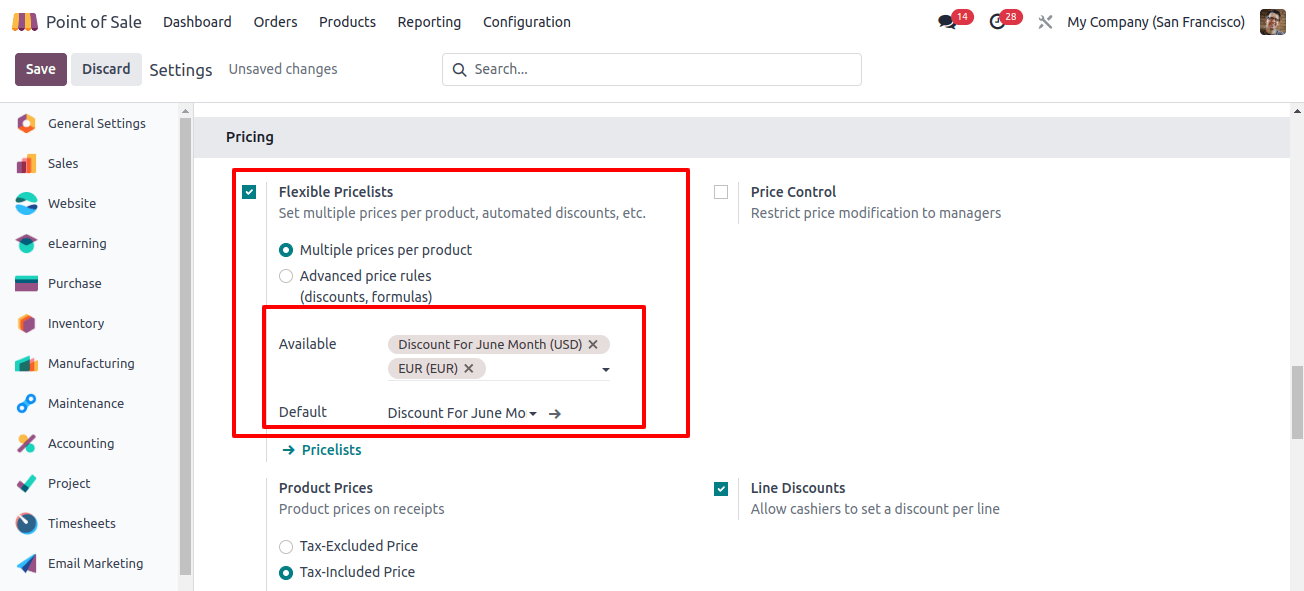Save the settings changes
1304x591 pixels.
click(41, 69)
